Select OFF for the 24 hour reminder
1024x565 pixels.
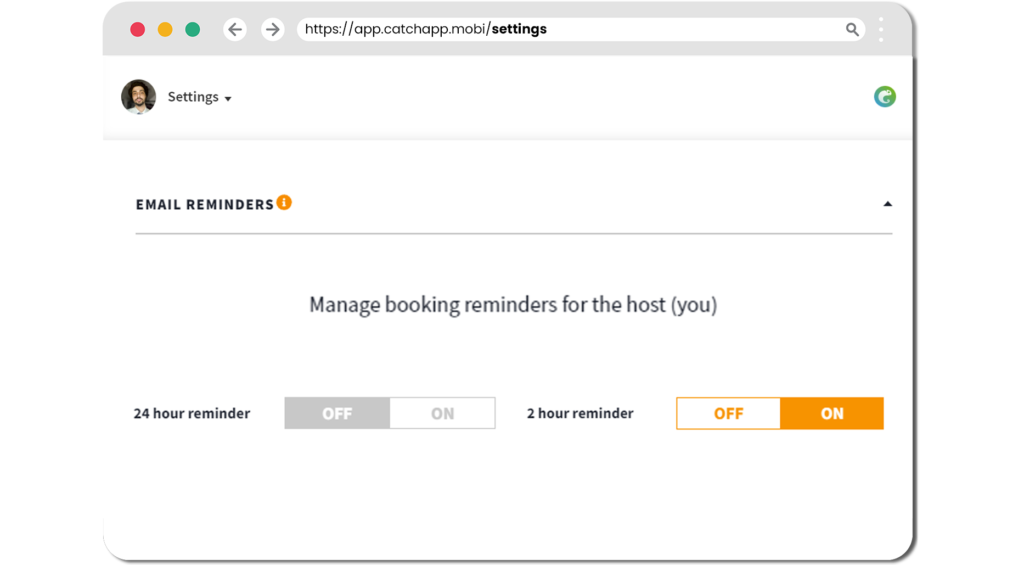337,413
